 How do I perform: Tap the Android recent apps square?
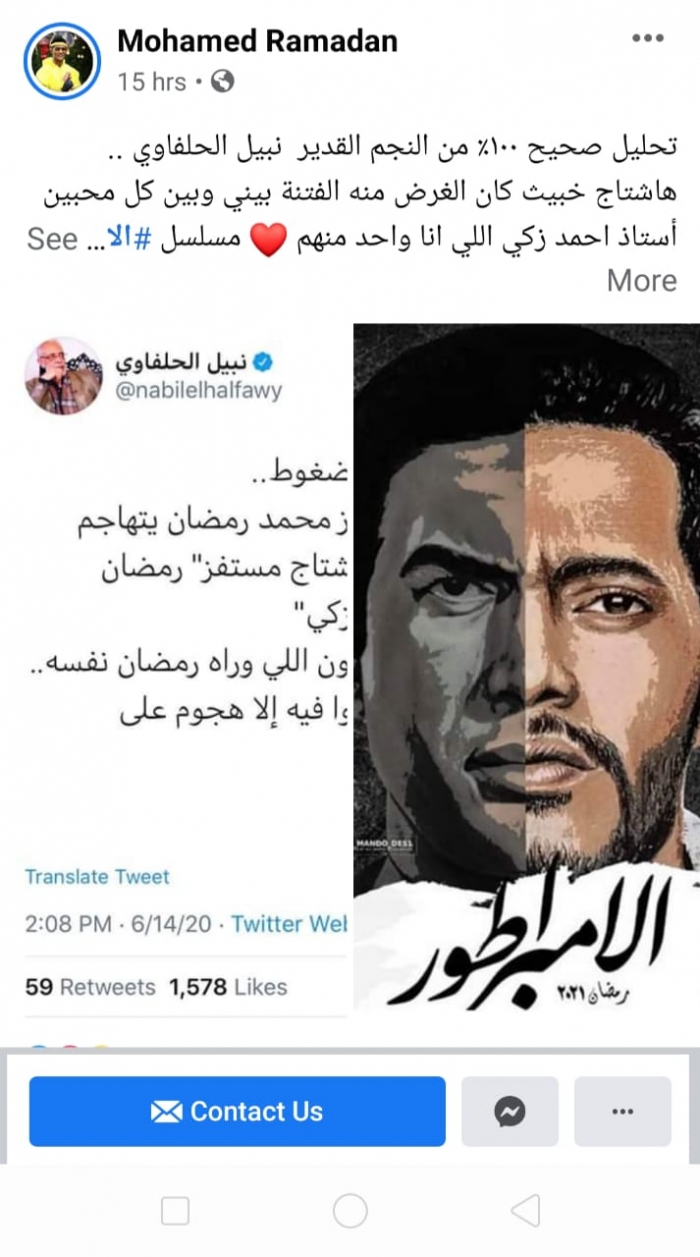tap(175, 1211)
